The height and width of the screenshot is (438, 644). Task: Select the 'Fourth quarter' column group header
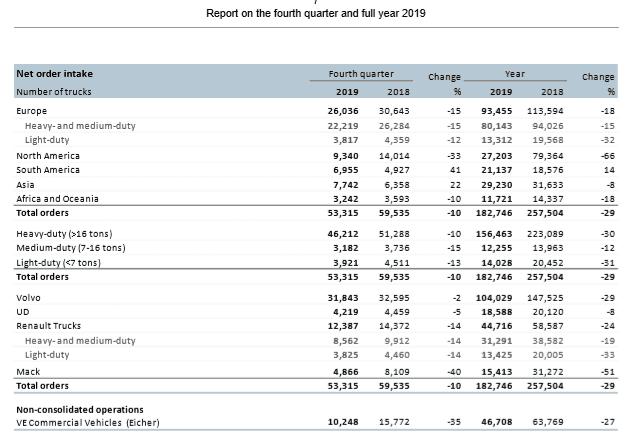tap(361, 74)
